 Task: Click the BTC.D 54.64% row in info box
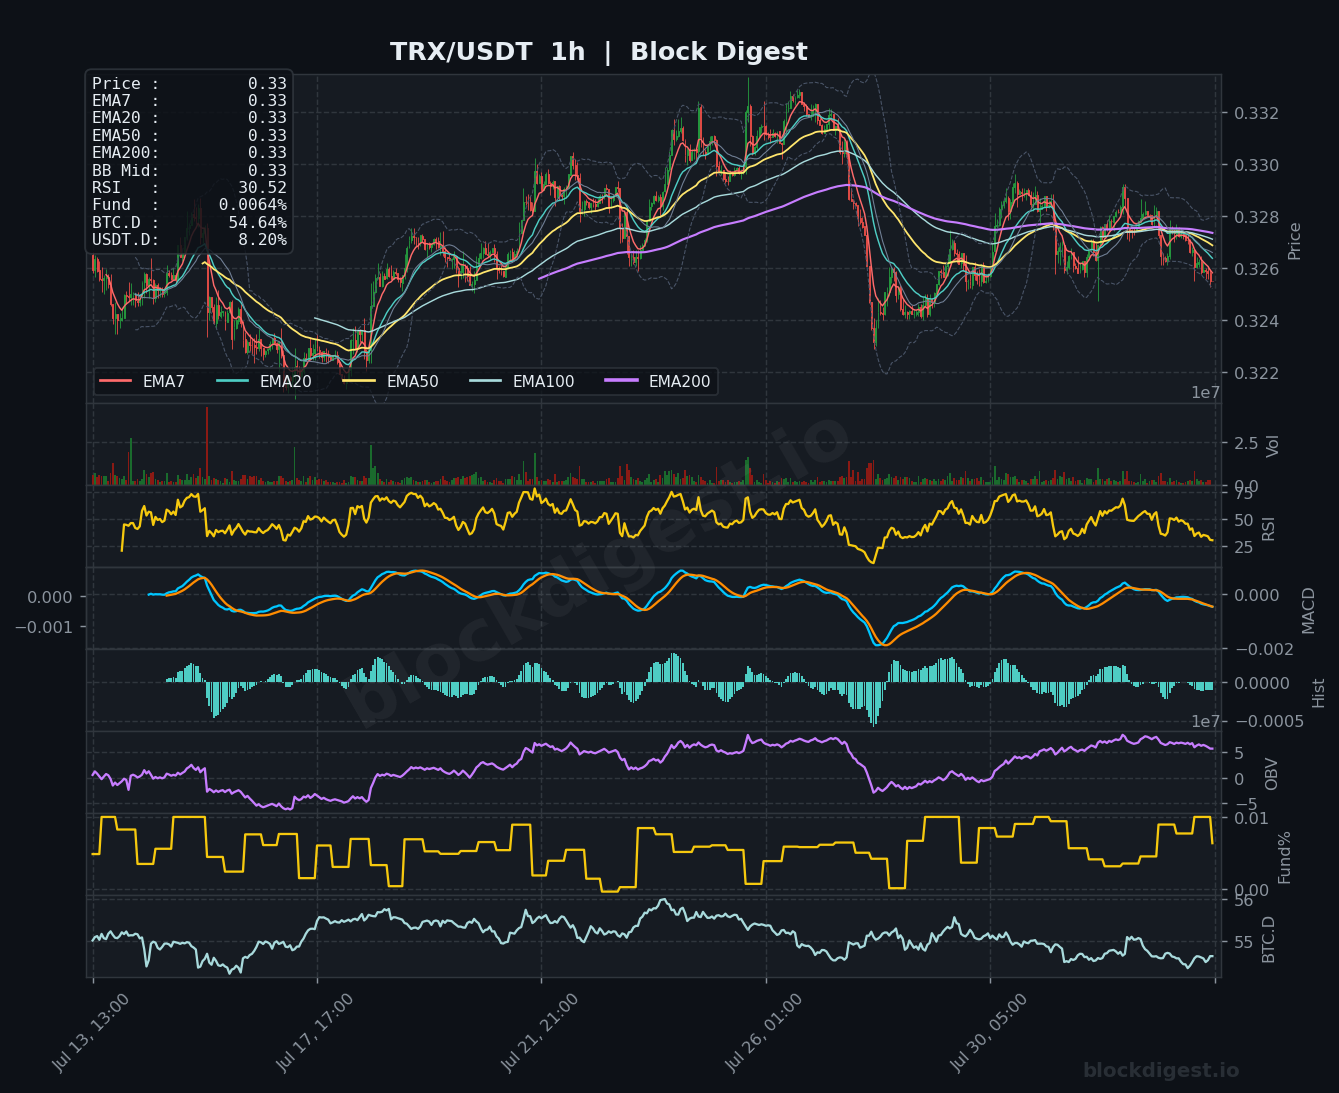tap(189, 223)
